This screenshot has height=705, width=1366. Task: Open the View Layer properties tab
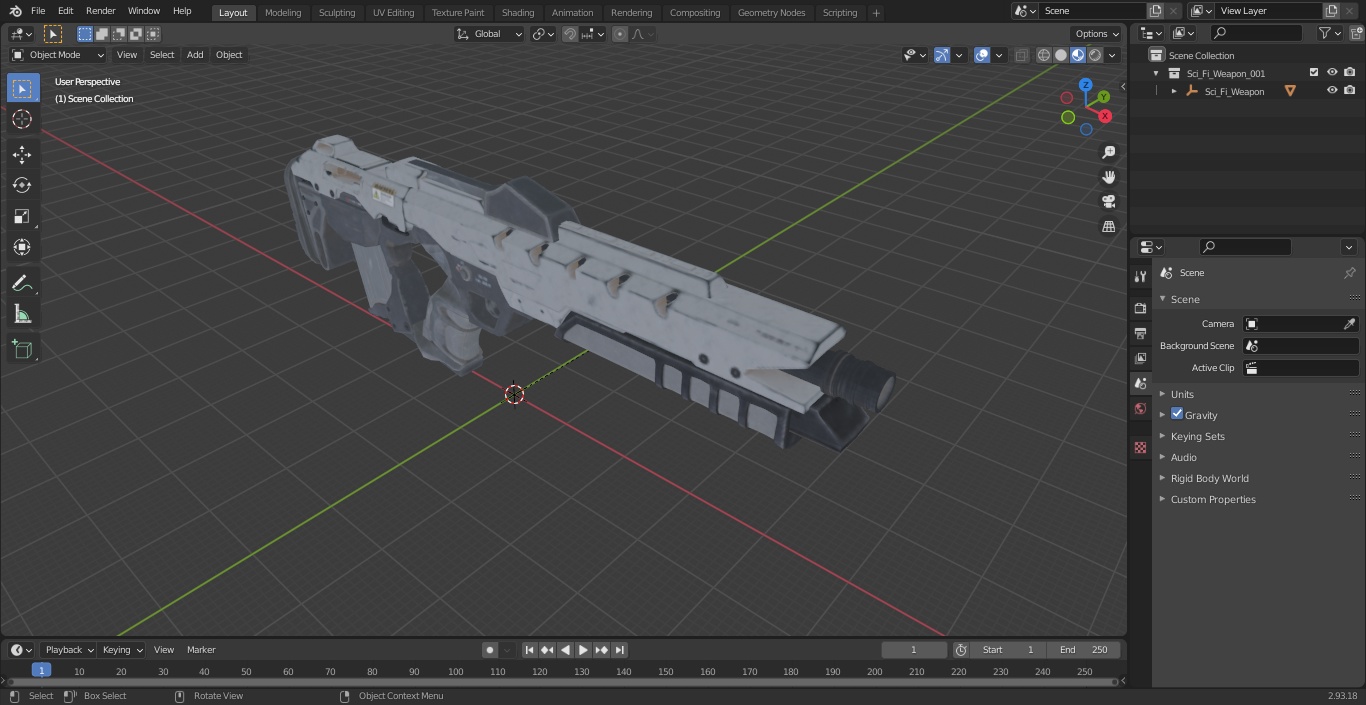click(1140, 358)
